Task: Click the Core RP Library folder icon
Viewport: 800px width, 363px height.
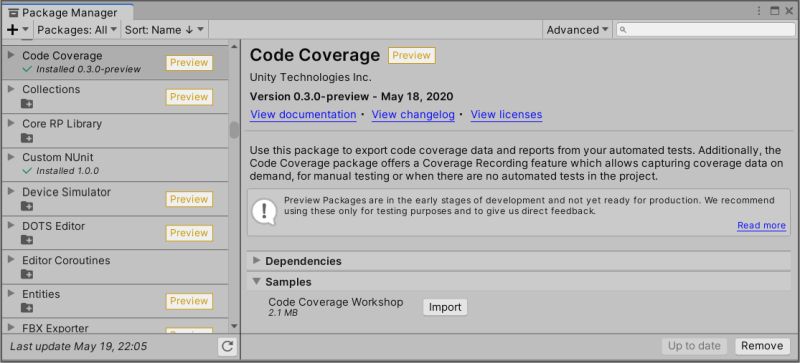Action: [x=27, y=138]
